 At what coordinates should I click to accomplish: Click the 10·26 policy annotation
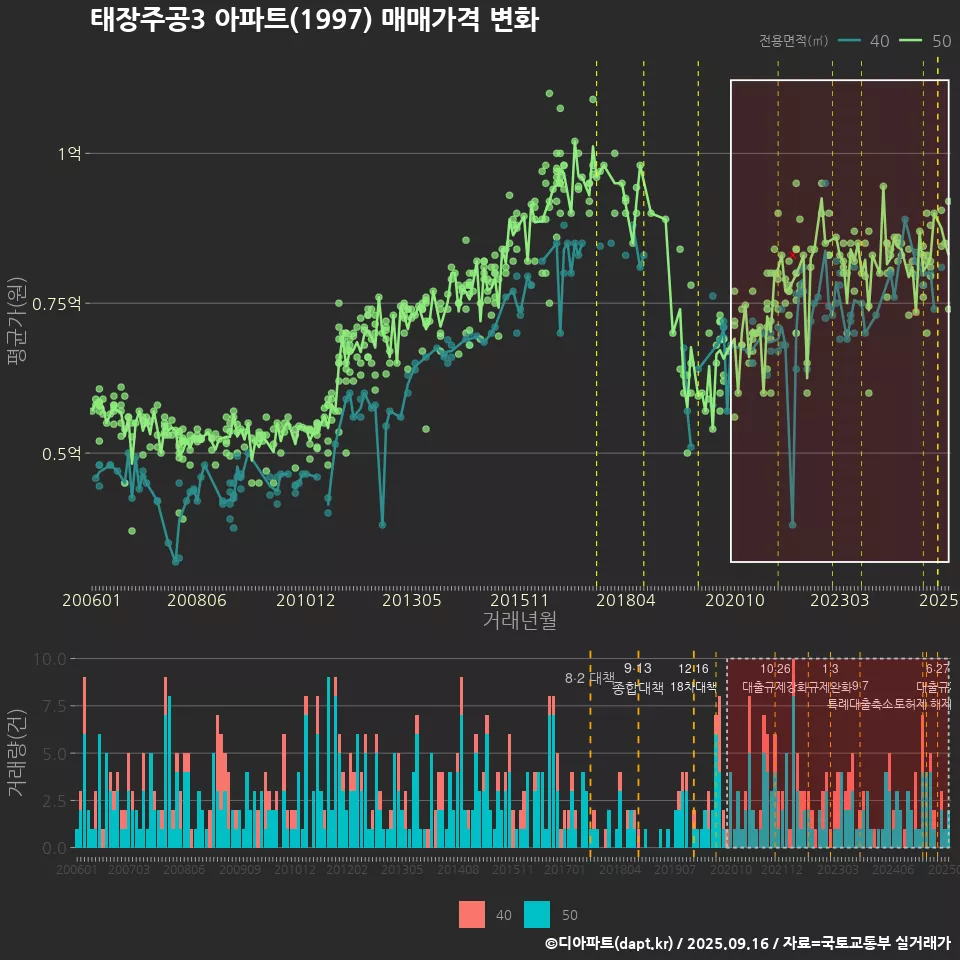(775, 669)
